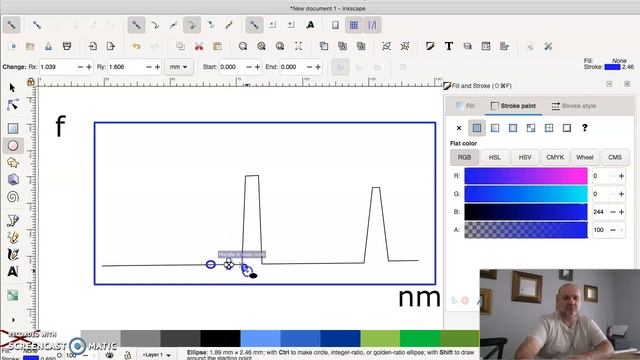Increase the Ry value with plus
The height and width of the screenshot is (360, 640).
coord(157,67)
